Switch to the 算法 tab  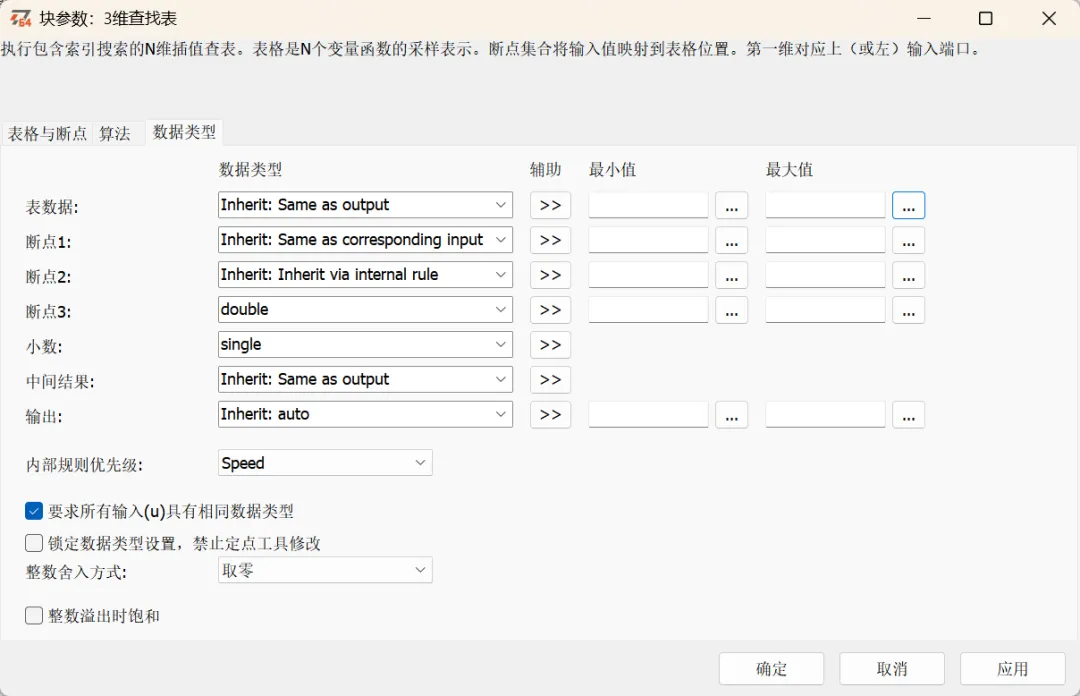(x=116, y=131)
